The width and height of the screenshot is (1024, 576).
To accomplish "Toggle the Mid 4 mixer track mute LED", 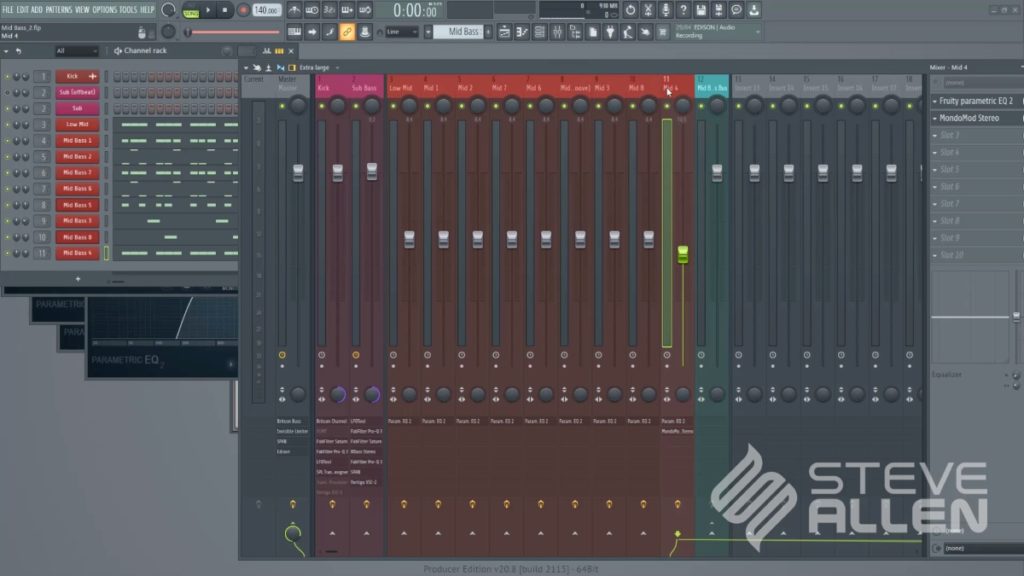I will pos(667,106).
